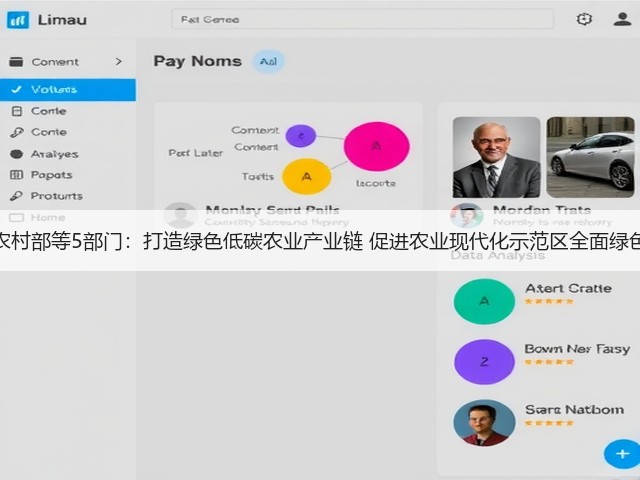The height and width of the screenshot is (480, 640).
Task: Click the Pat Later chart label
Action: tap(196, 153)
